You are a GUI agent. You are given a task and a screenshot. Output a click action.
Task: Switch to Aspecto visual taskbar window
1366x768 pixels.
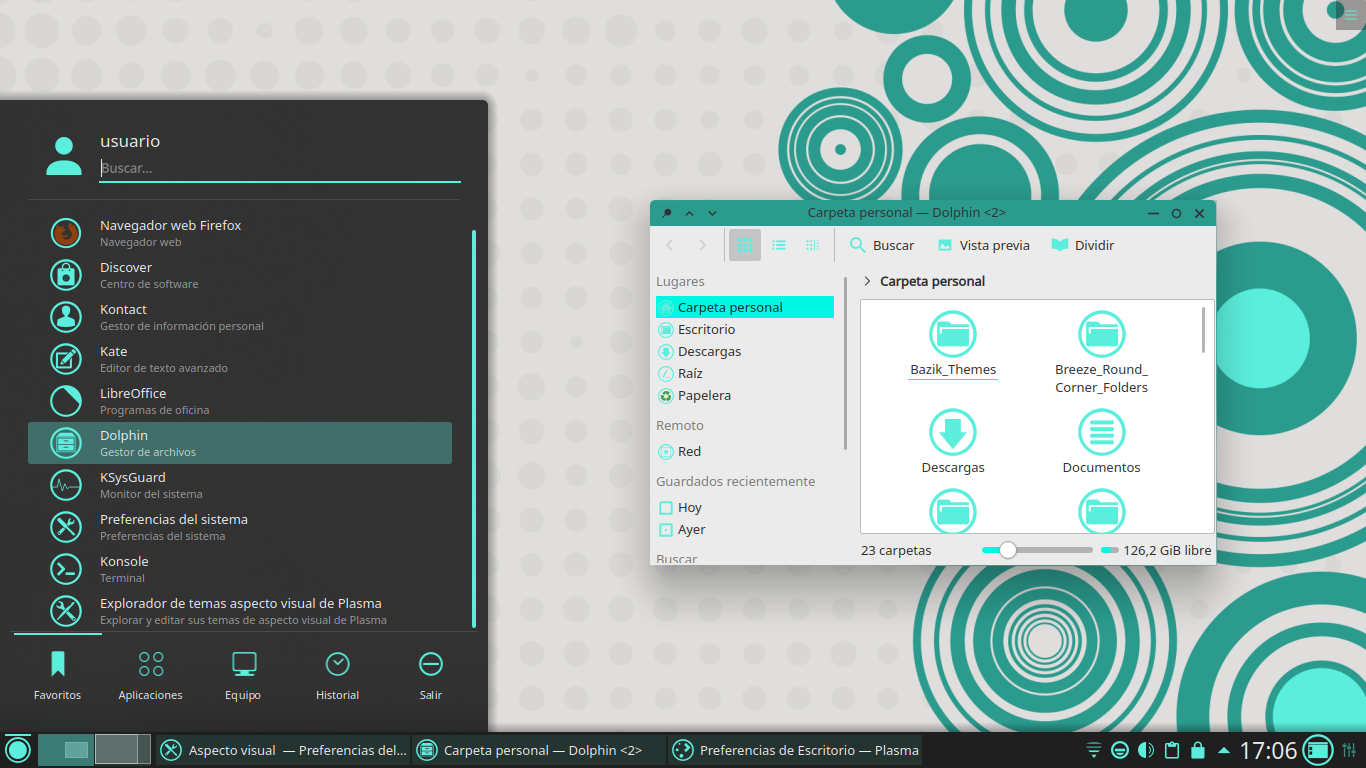[x=283, y=750]
